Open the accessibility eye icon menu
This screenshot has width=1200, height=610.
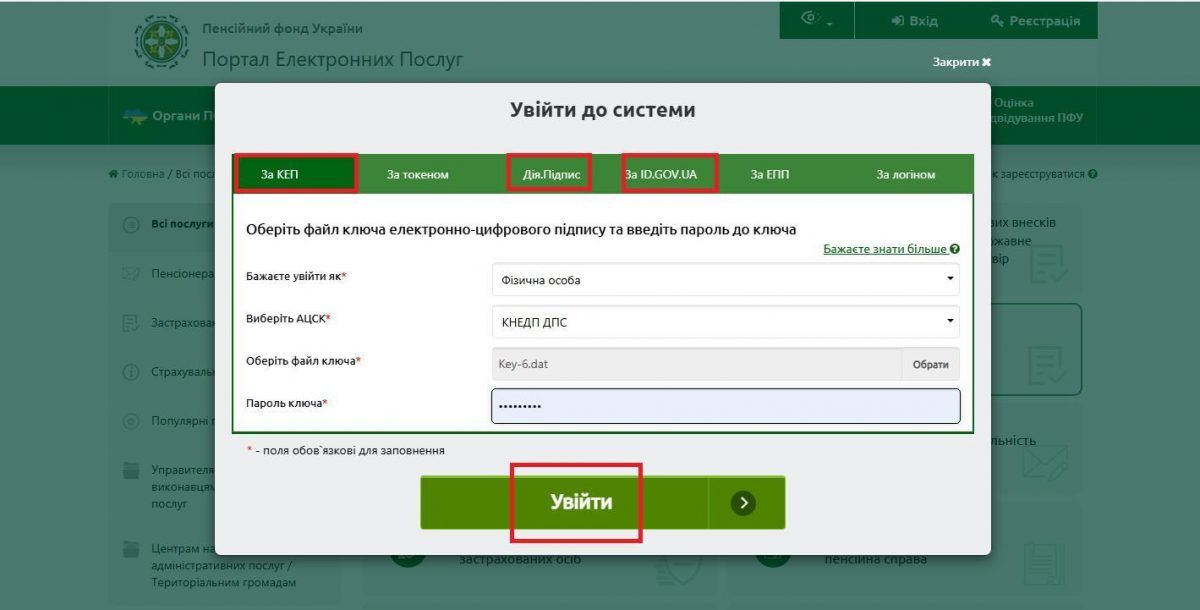808,18
